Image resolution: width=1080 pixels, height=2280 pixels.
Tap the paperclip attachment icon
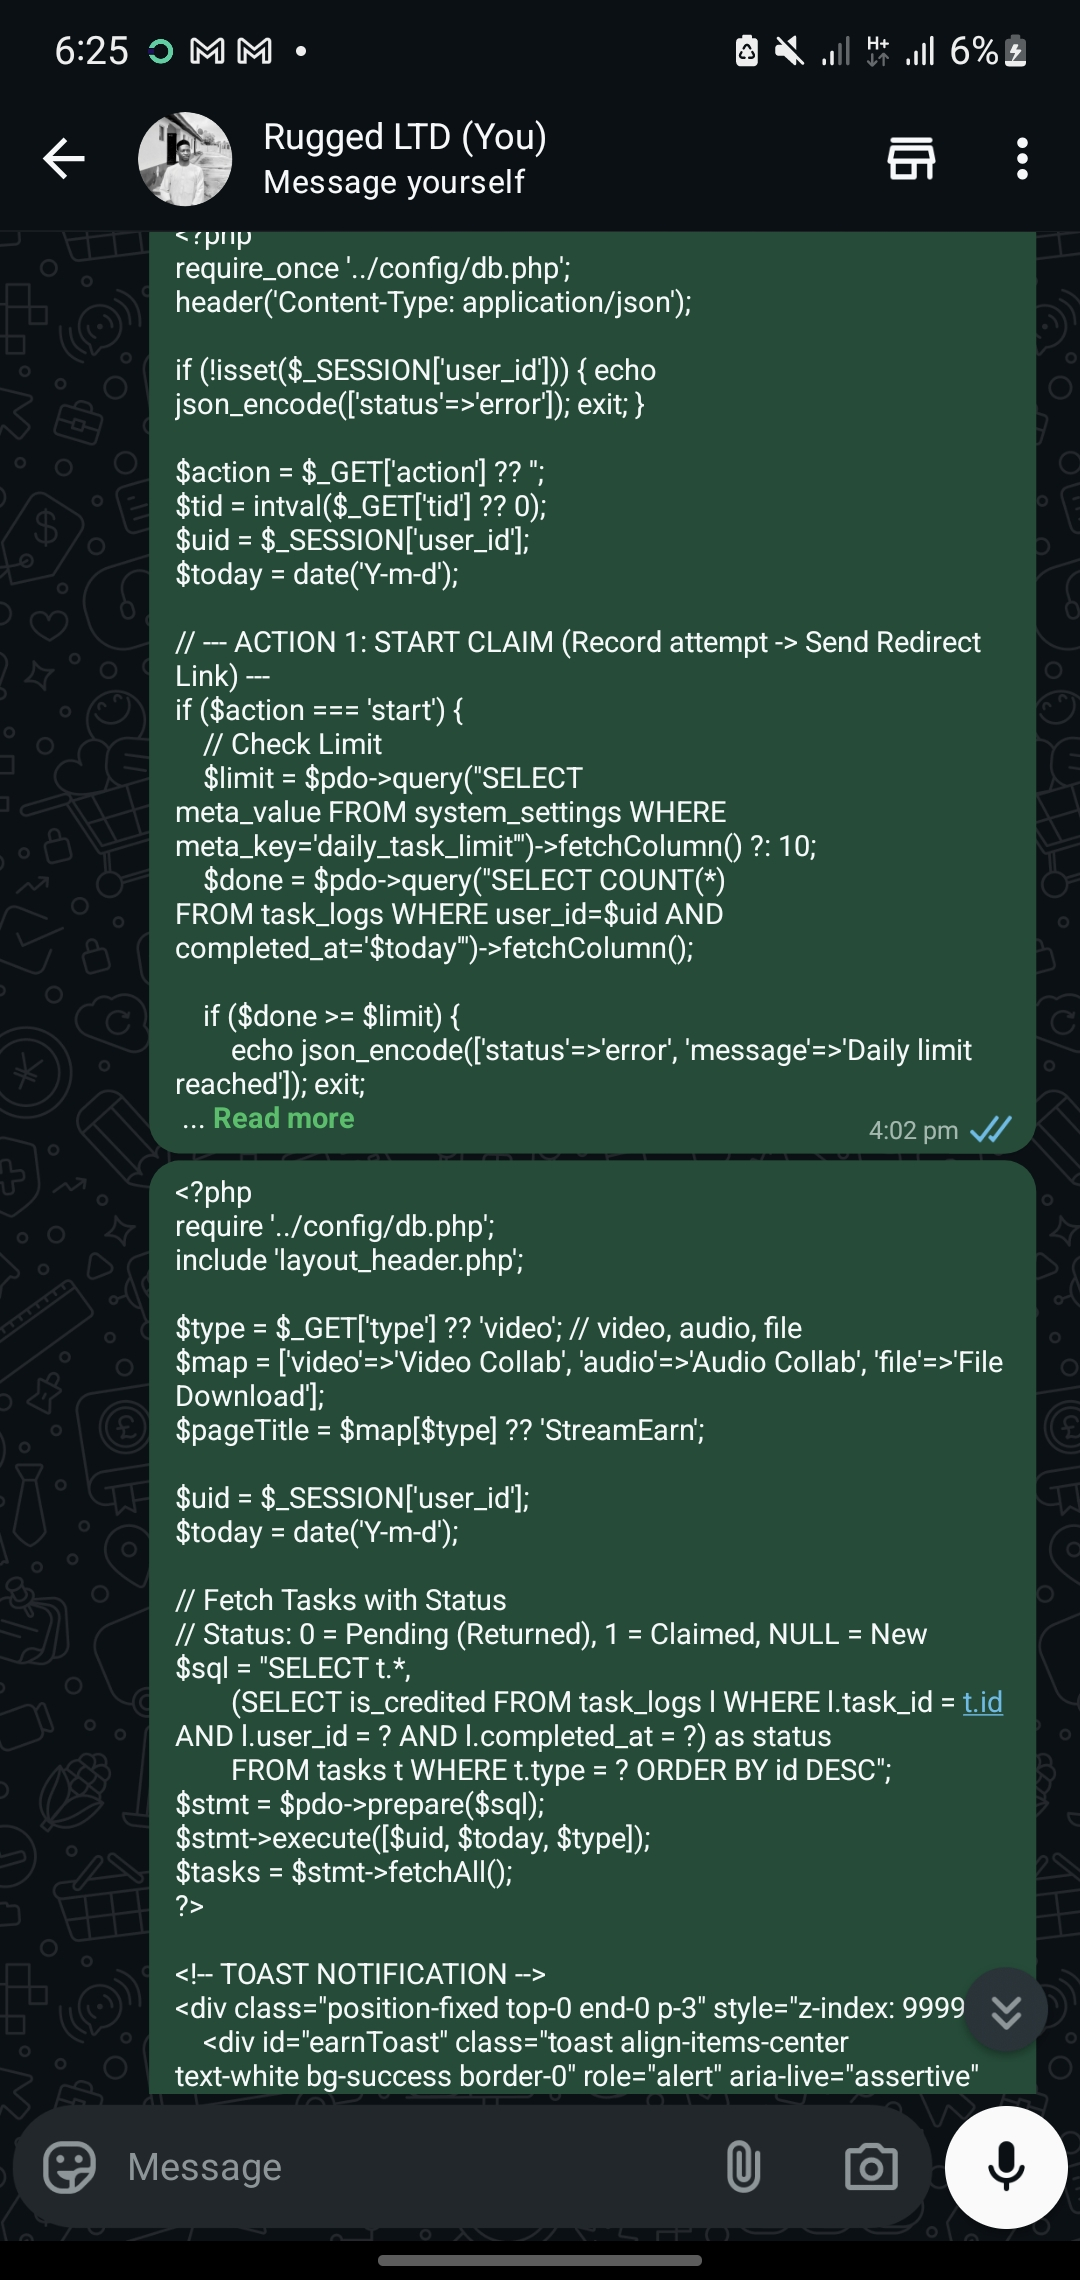(x=743, y=2168)
